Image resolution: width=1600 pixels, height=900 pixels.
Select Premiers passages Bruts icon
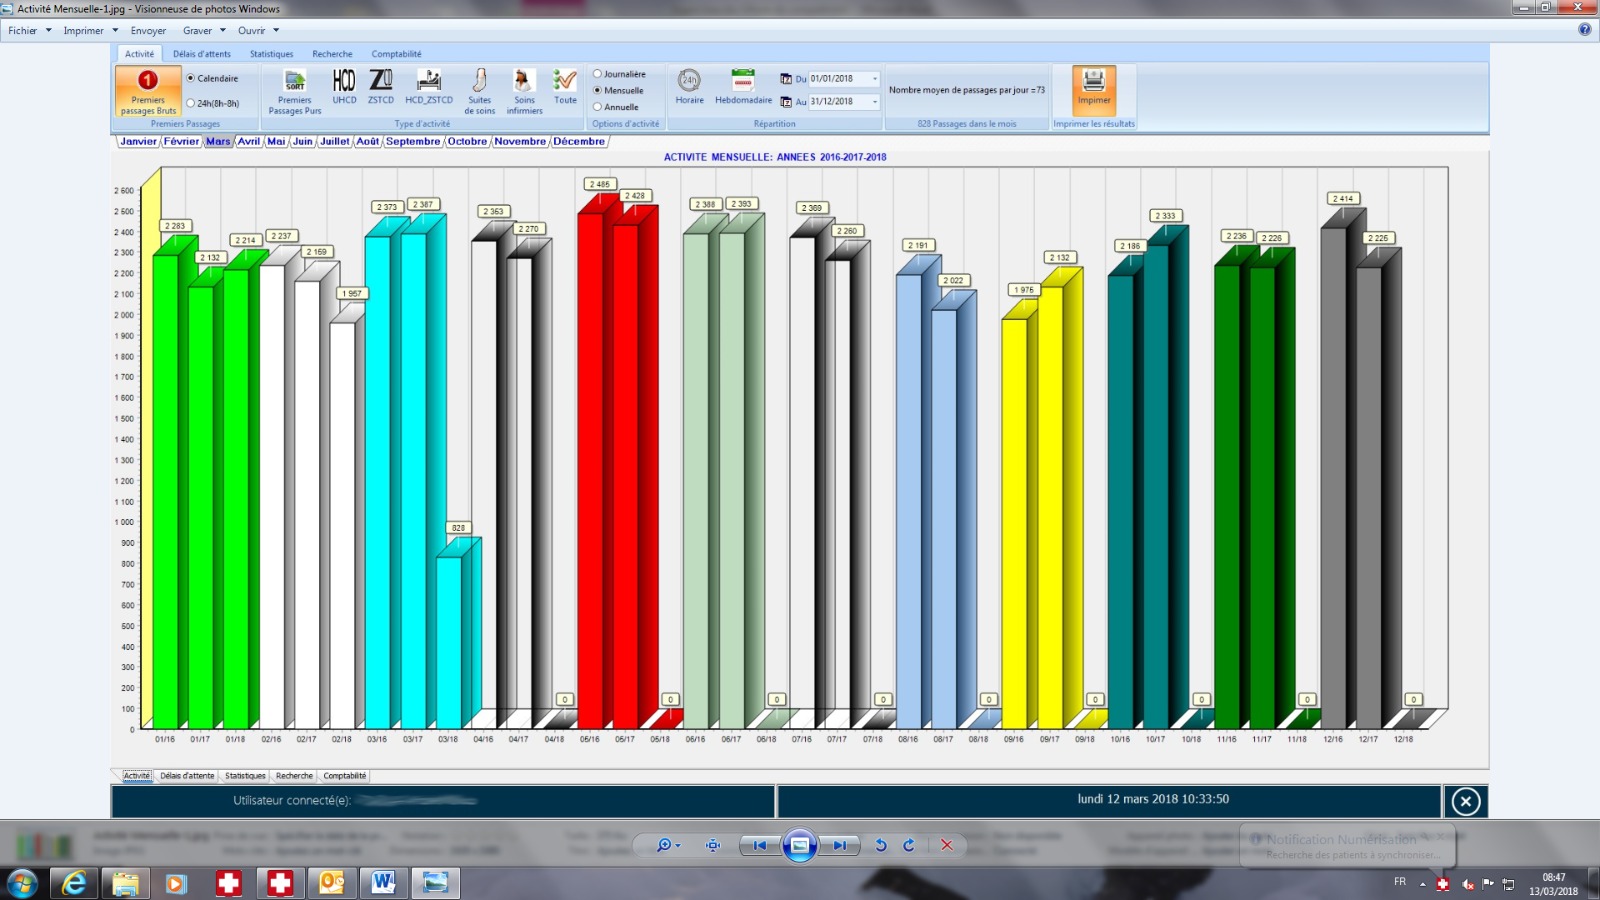coord(148,91)
